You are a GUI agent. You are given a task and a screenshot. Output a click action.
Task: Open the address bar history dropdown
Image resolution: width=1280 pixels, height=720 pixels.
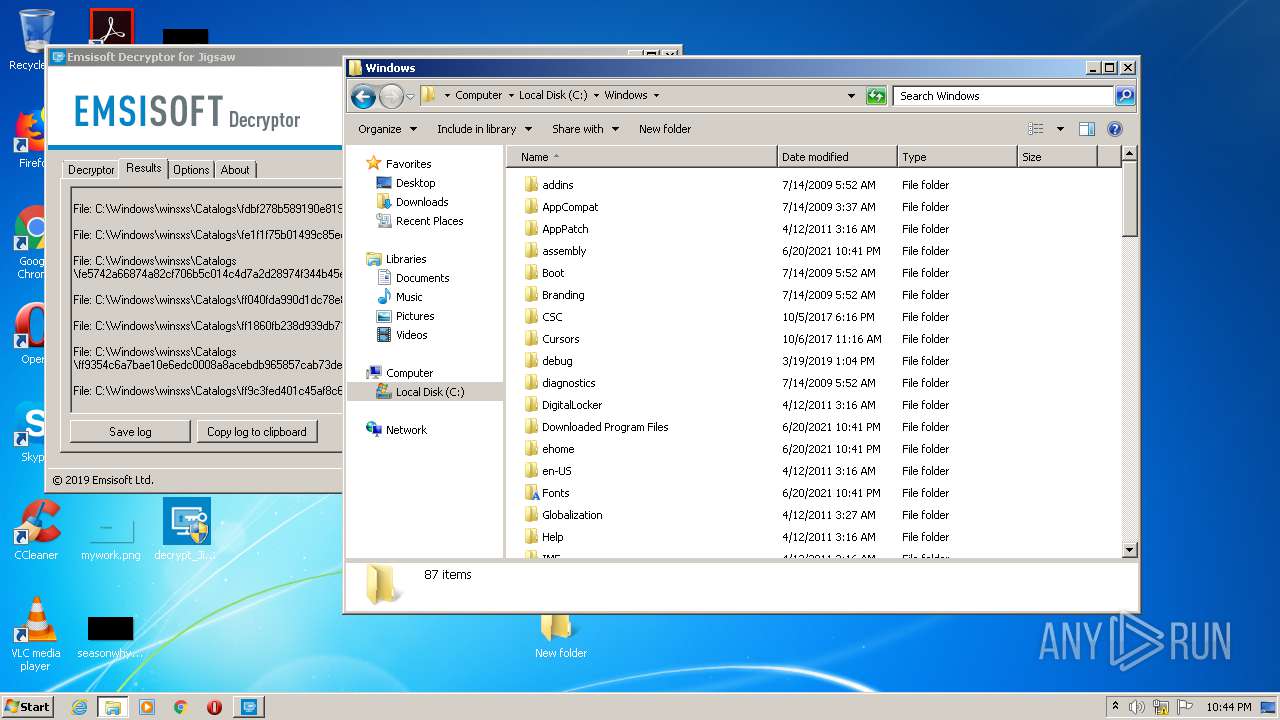851,96
